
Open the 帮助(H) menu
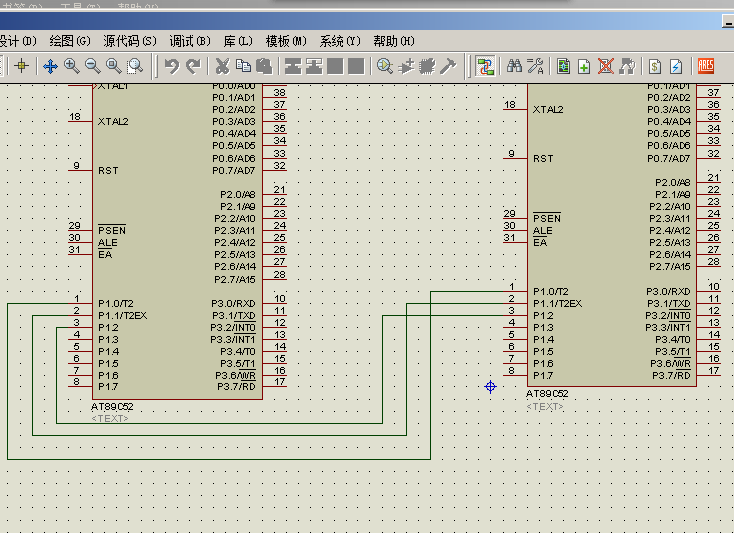[x=394, y=41]
